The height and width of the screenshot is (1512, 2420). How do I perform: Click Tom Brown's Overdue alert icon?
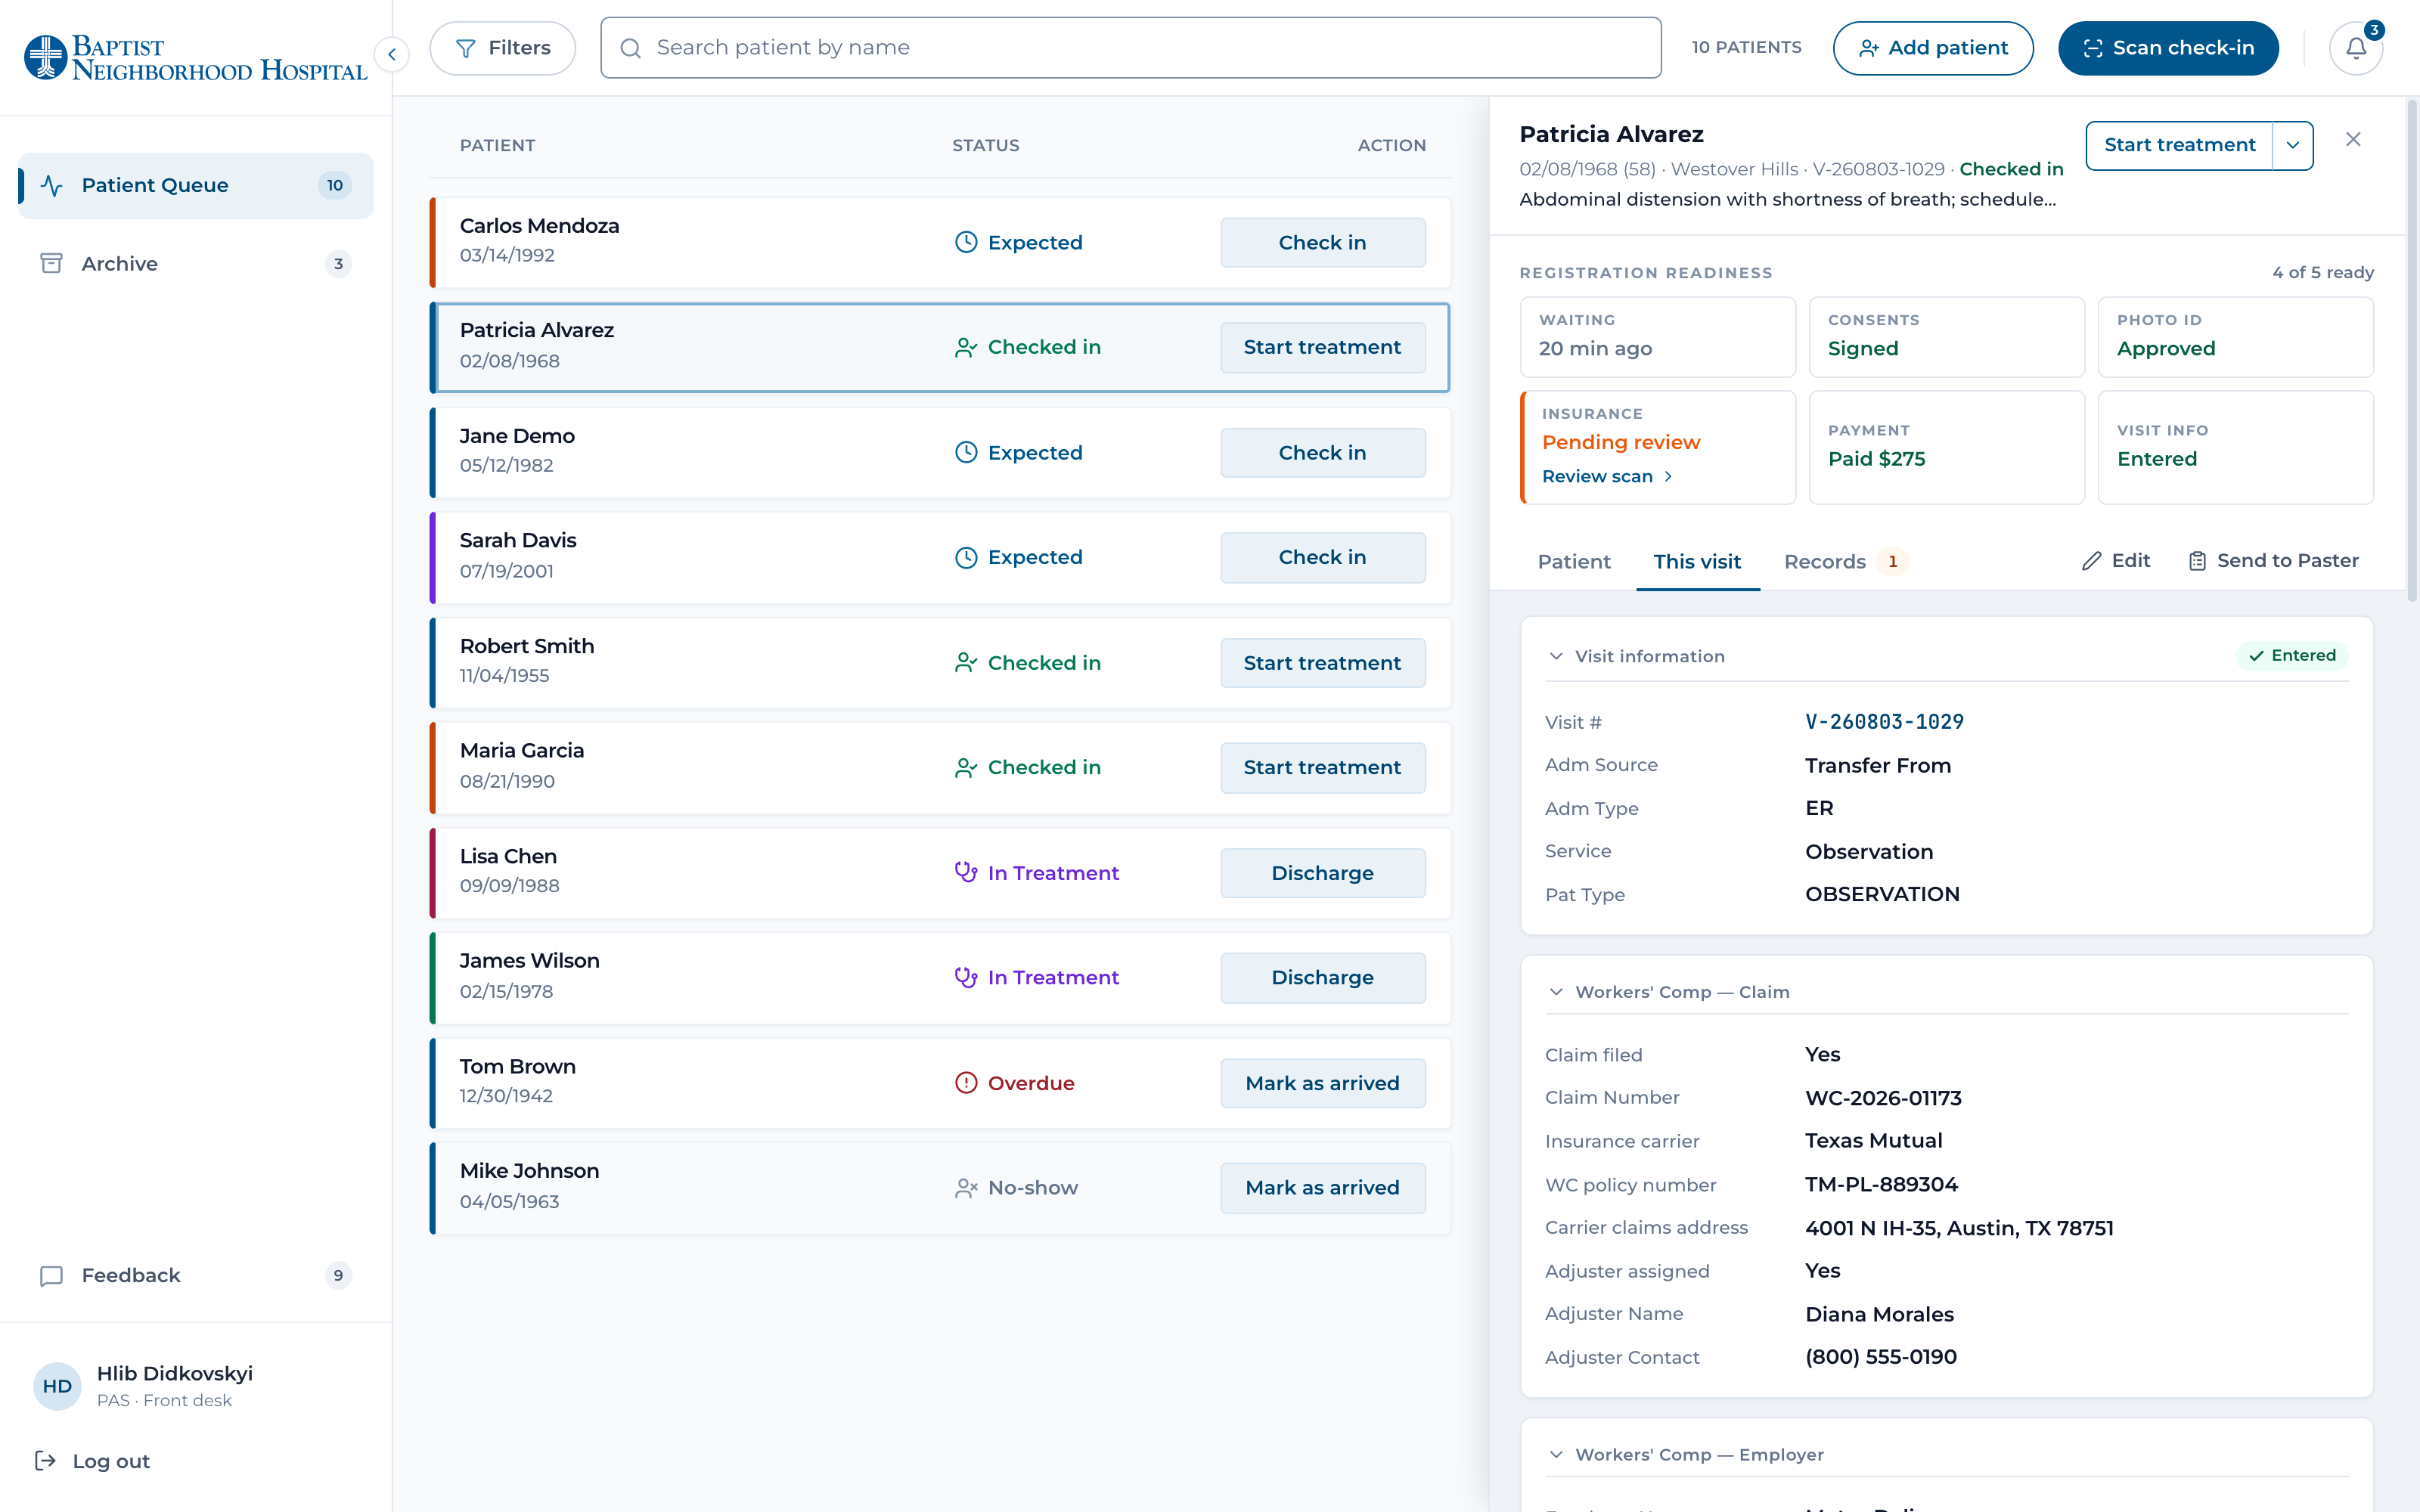point(966,1083)
